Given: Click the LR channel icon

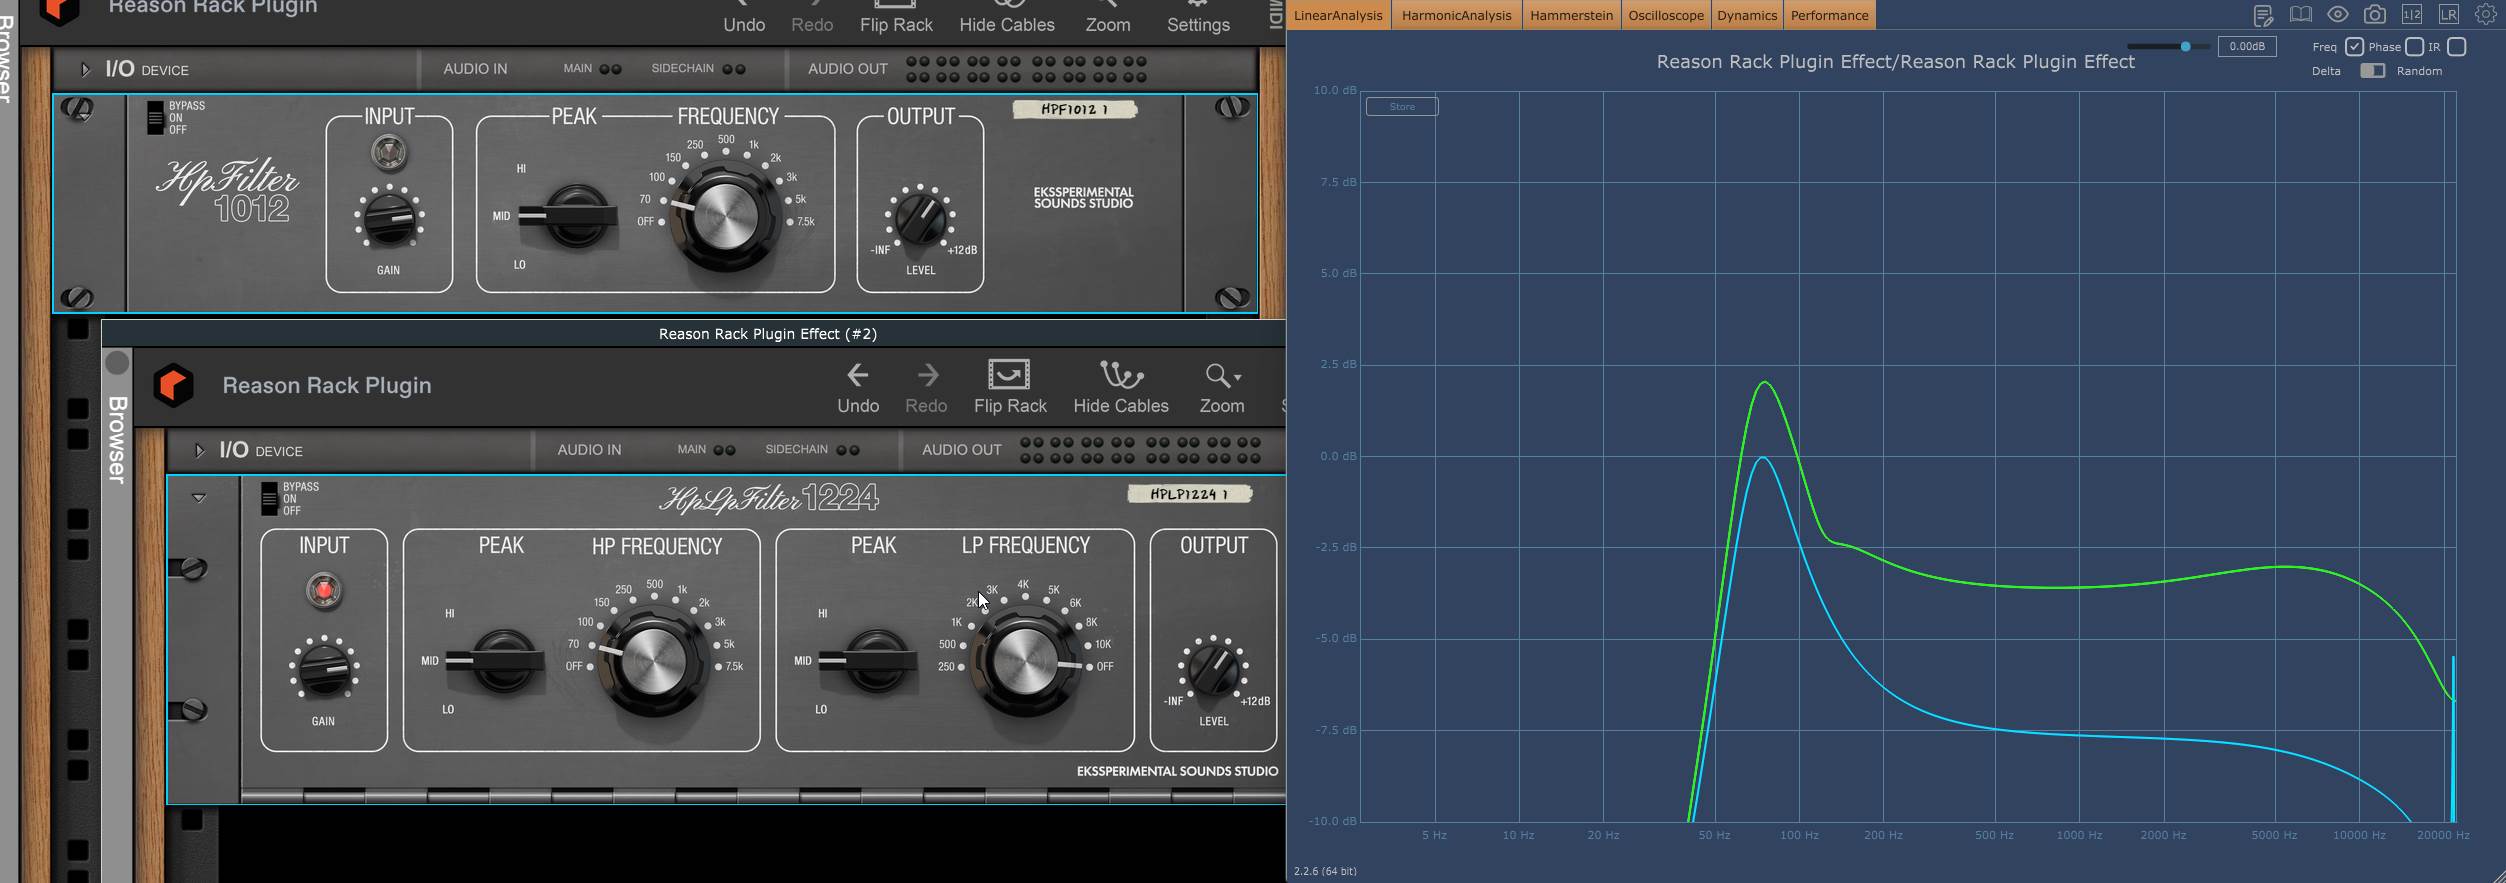Looking at the screenshot, I should pos(2448,14).
